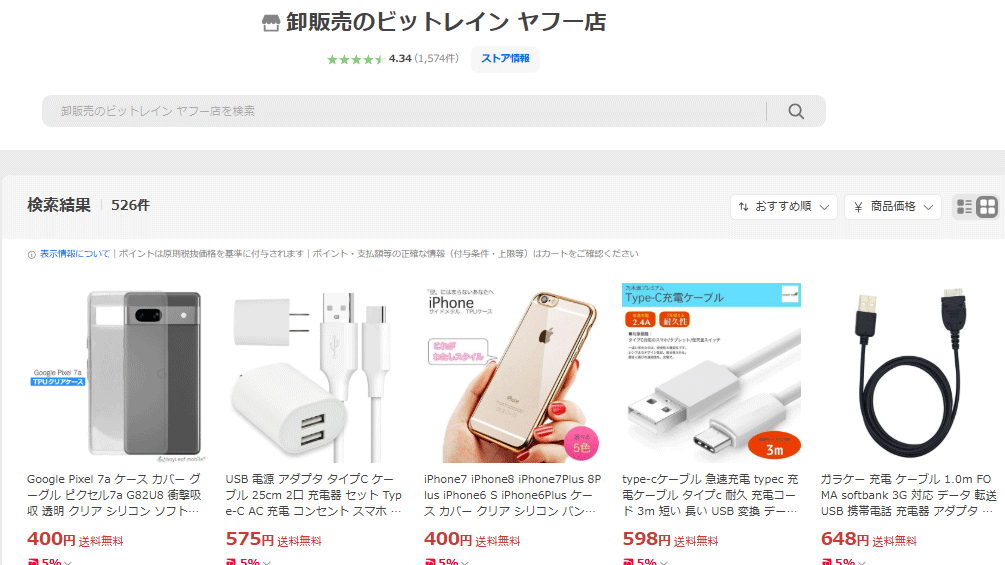Click the store icon beside shop name

point(271,23)
